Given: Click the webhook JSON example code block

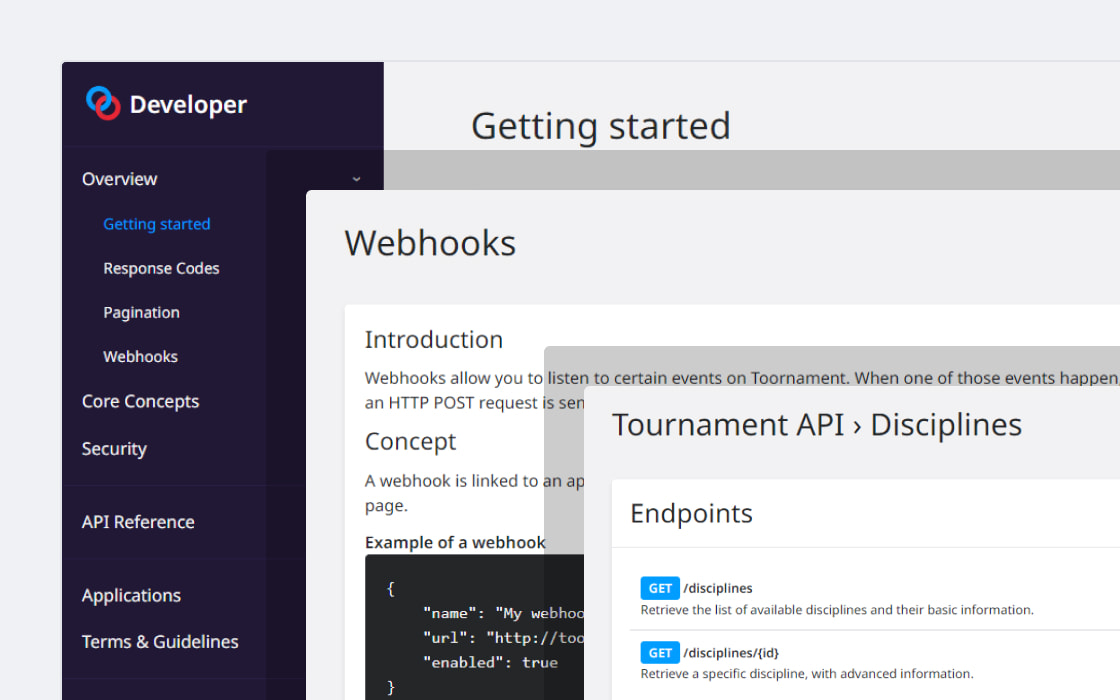Looking at the screenshot, I should (470, 630).
